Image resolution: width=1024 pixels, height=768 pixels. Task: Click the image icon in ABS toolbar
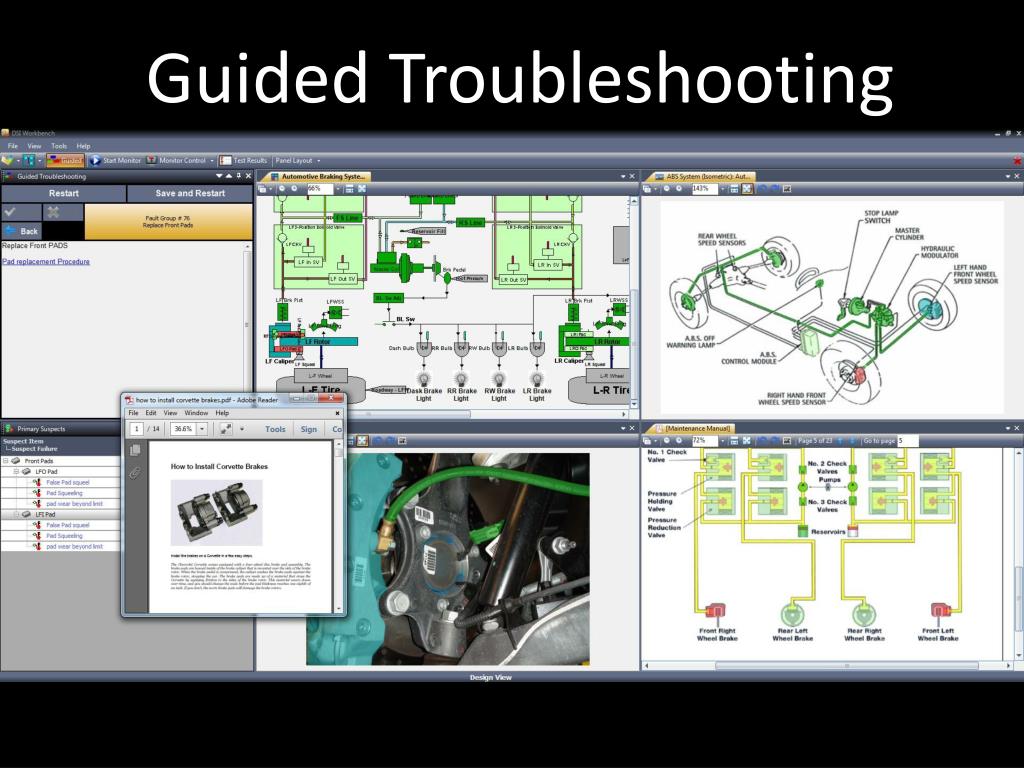[x=787, y=189]
